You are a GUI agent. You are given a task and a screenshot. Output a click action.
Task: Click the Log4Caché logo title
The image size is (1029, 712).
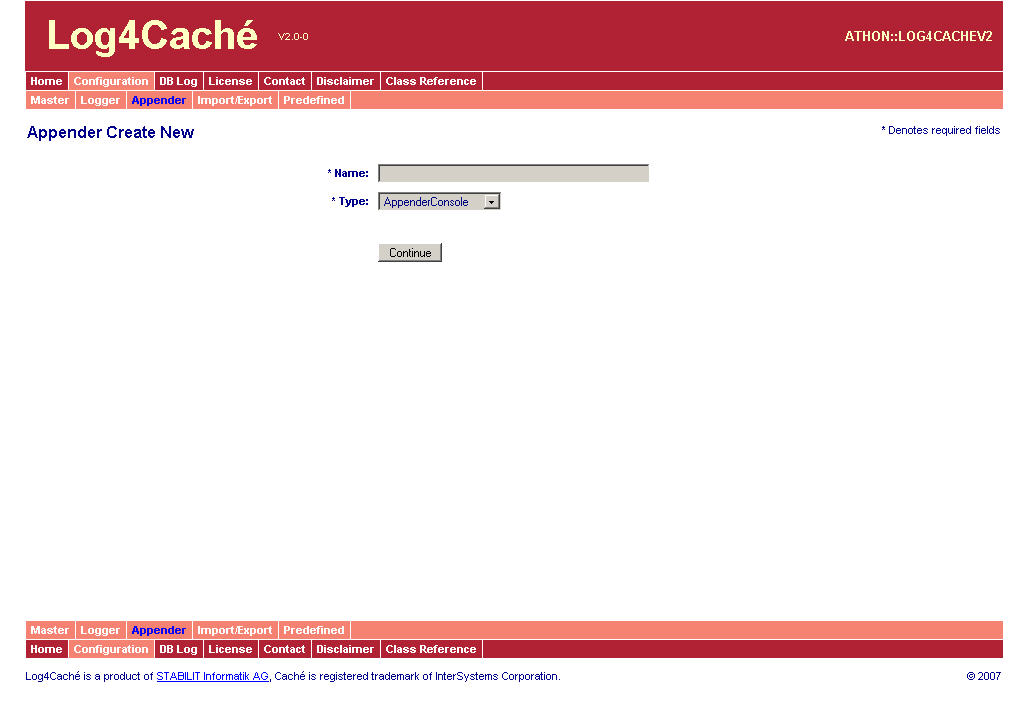[x=152, y=35]
